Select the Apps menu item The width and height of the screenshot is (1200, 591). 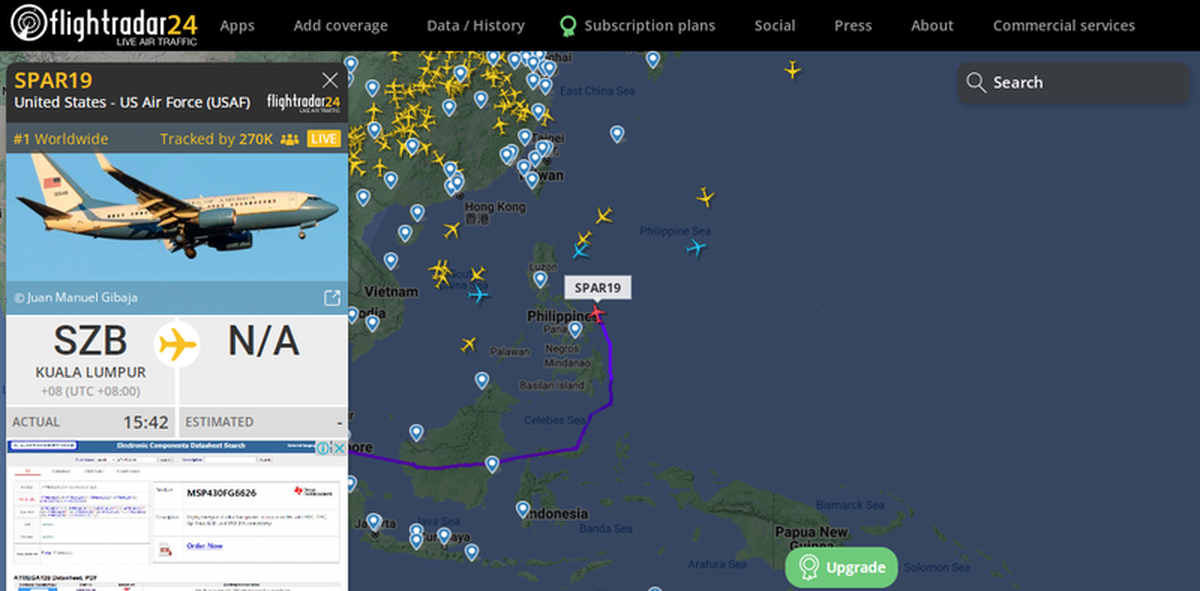(x=237, y=25)
